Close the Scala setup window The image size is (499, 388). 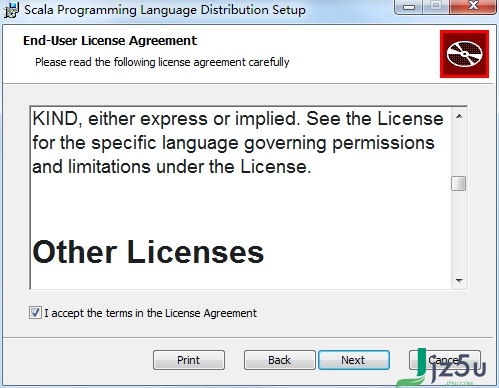[x=474, y=6]
